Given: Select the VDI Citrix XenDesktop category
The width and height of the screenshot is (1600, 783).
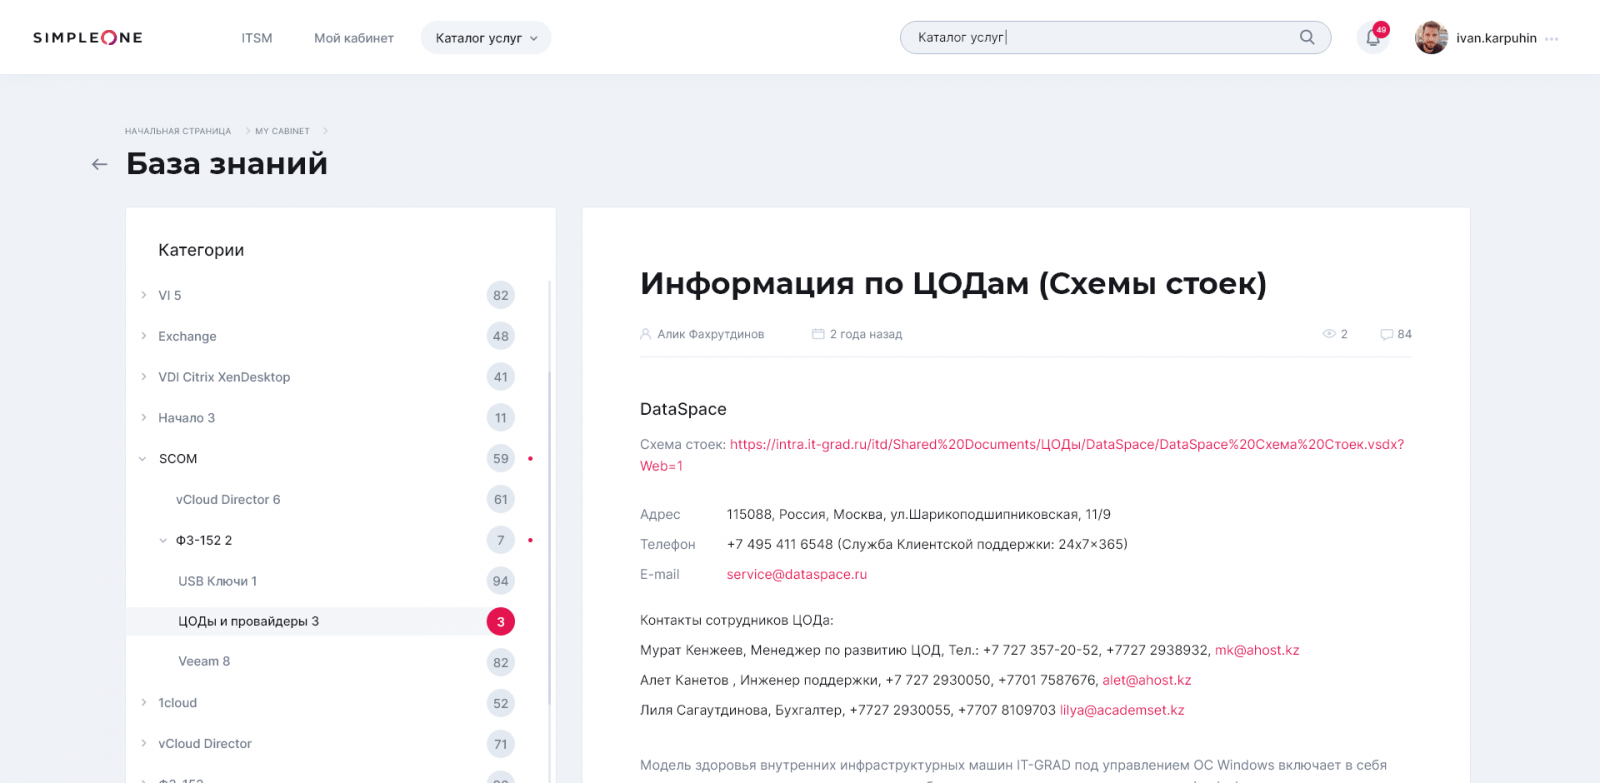Looking at the screenshot, I should (x=224, y=377).
